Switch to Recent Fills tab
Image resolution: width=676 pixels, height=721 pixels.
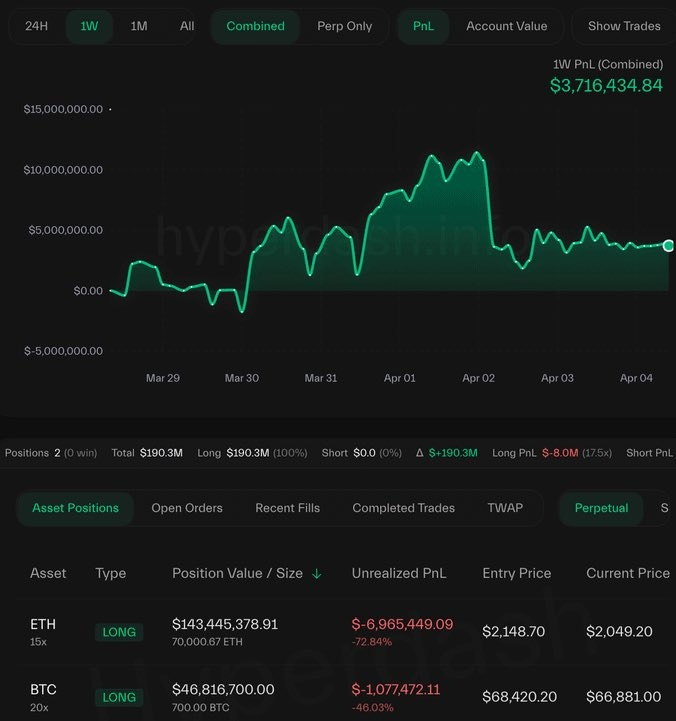(x=287, y=508)
